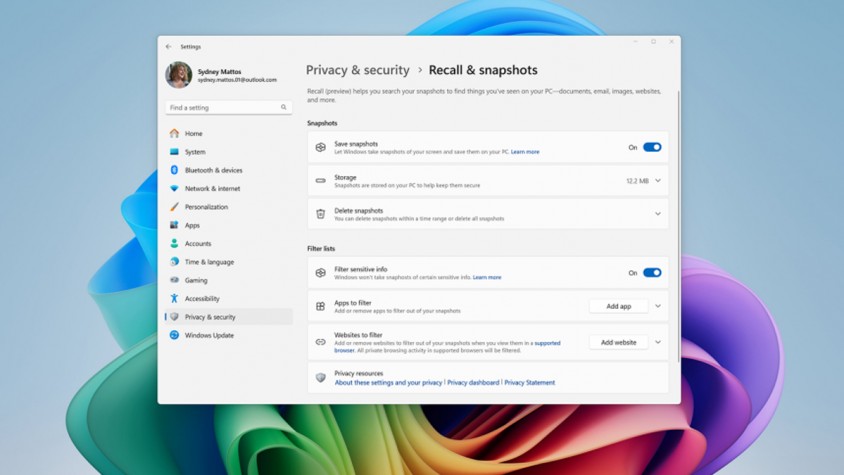The image size is (844, 475).
Task: Expand the Apps to filter chevron
Action: click(x=658, y=306)
